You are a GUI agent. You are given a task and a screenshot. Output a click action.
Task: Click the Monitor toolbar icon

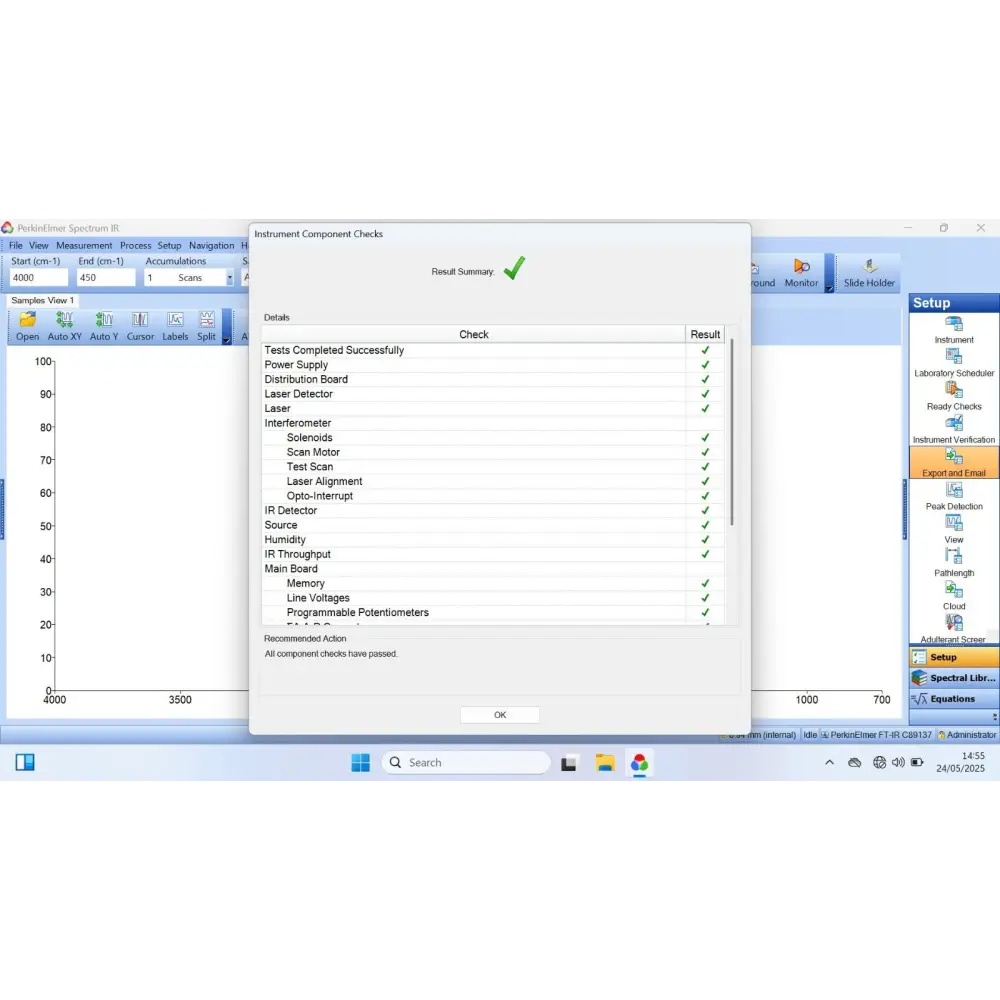coord(801,274)
